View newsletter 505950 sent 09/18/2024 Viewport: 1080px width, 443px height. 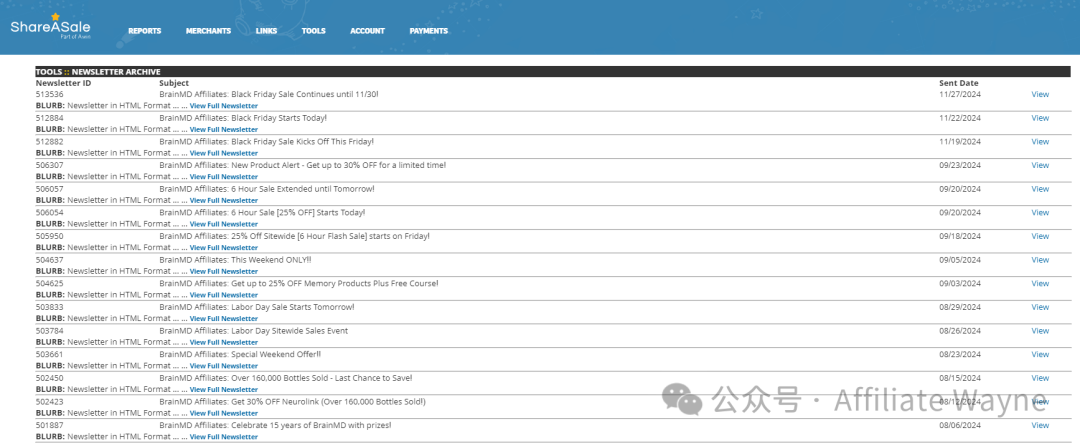point(1040,236)
